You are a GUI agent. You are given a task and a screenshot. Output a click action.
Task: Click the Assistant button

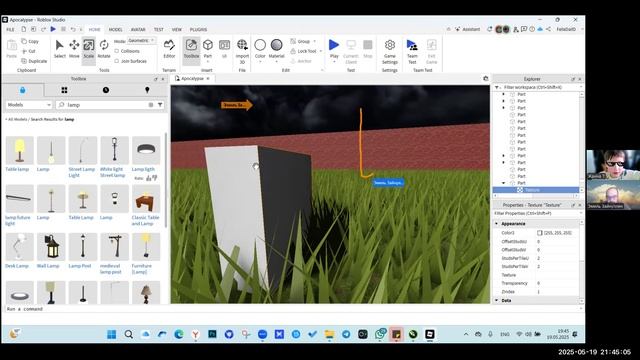pyautogui.click(x=467, y=29)
